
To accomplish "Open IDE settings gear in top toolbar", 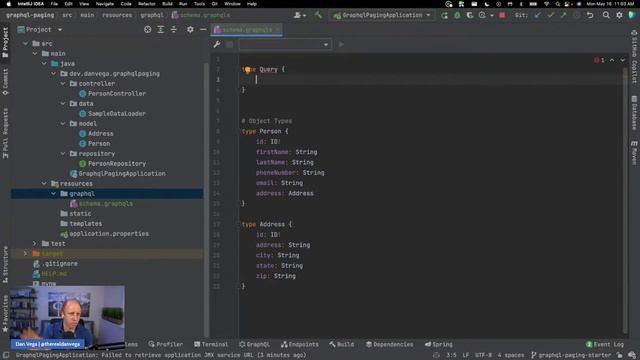I will 619,15.
